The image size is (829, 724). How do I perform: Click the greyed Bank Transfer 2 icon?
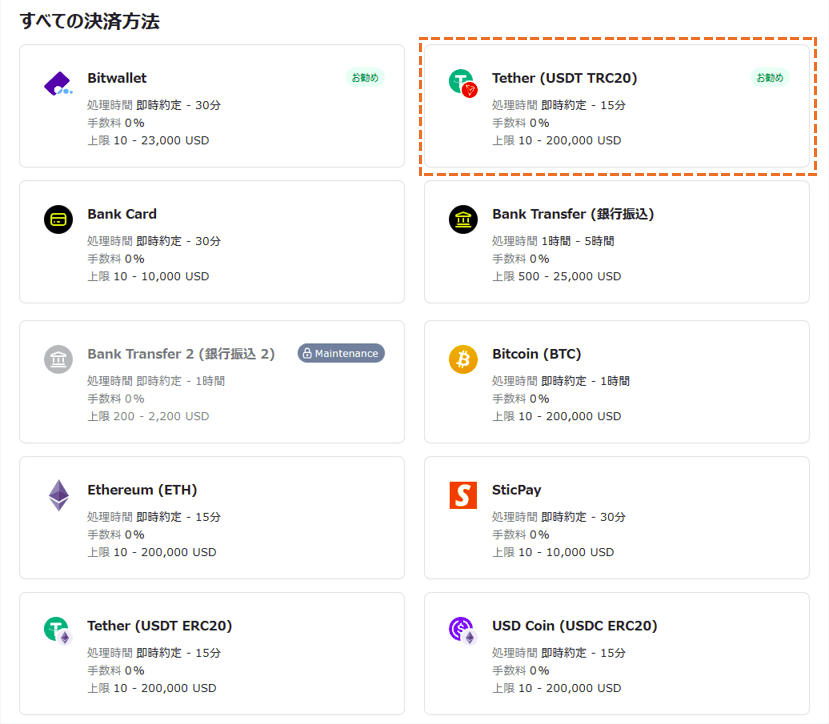(58, 359)
